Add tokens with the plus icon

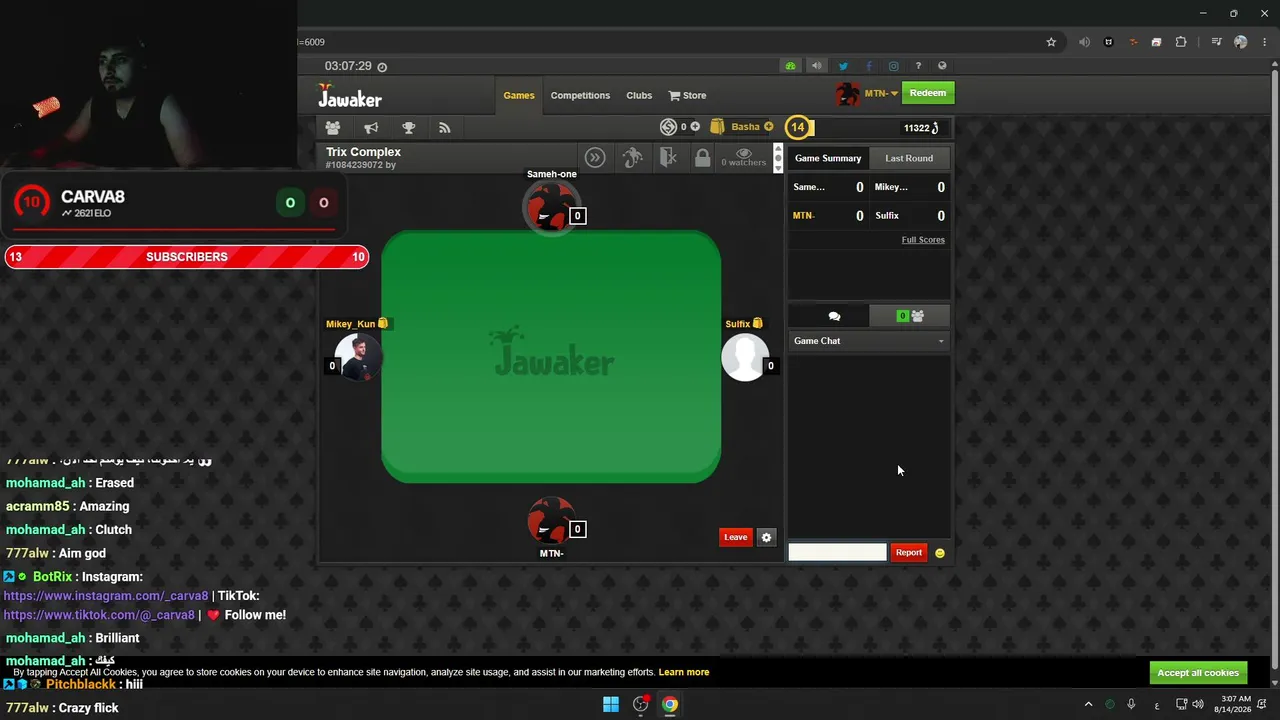[x=695, y=127]
